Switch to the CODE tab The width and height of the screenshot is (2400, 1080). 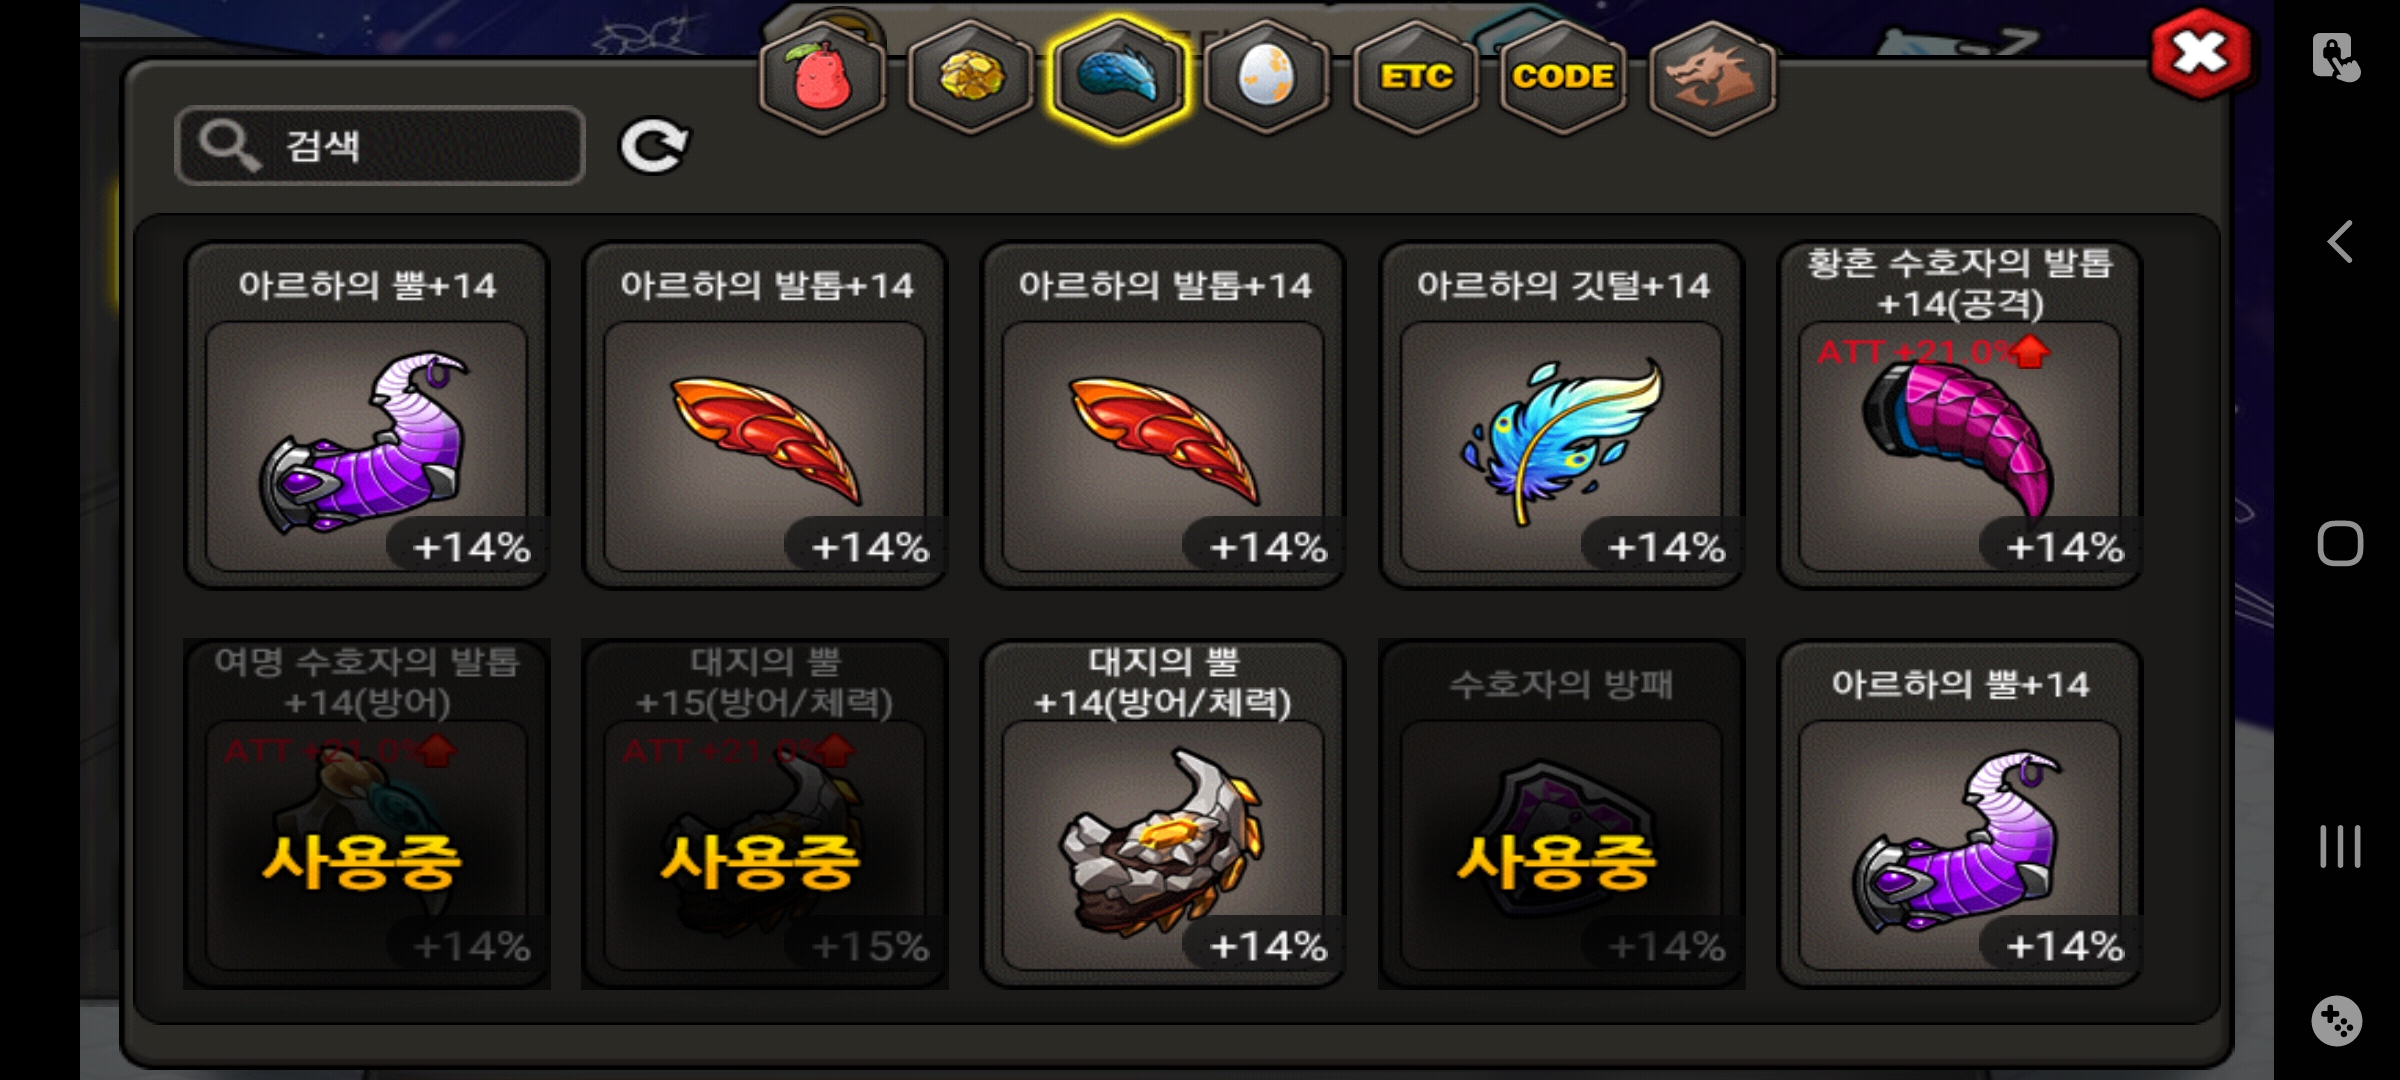pyautogui.click(x=1563, y=78)
